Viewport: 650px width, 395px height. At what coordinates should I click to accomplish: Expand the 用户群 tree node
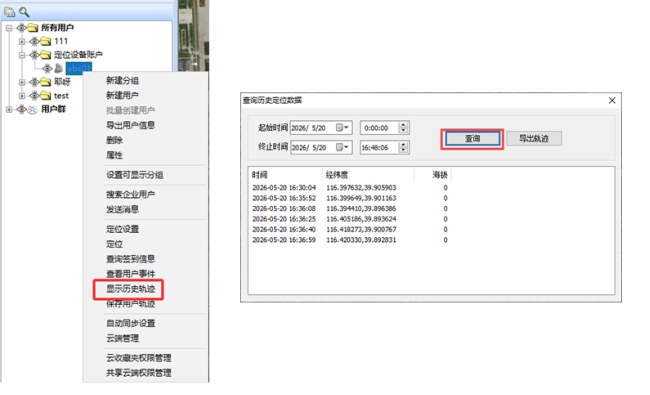tap(9, 109)
